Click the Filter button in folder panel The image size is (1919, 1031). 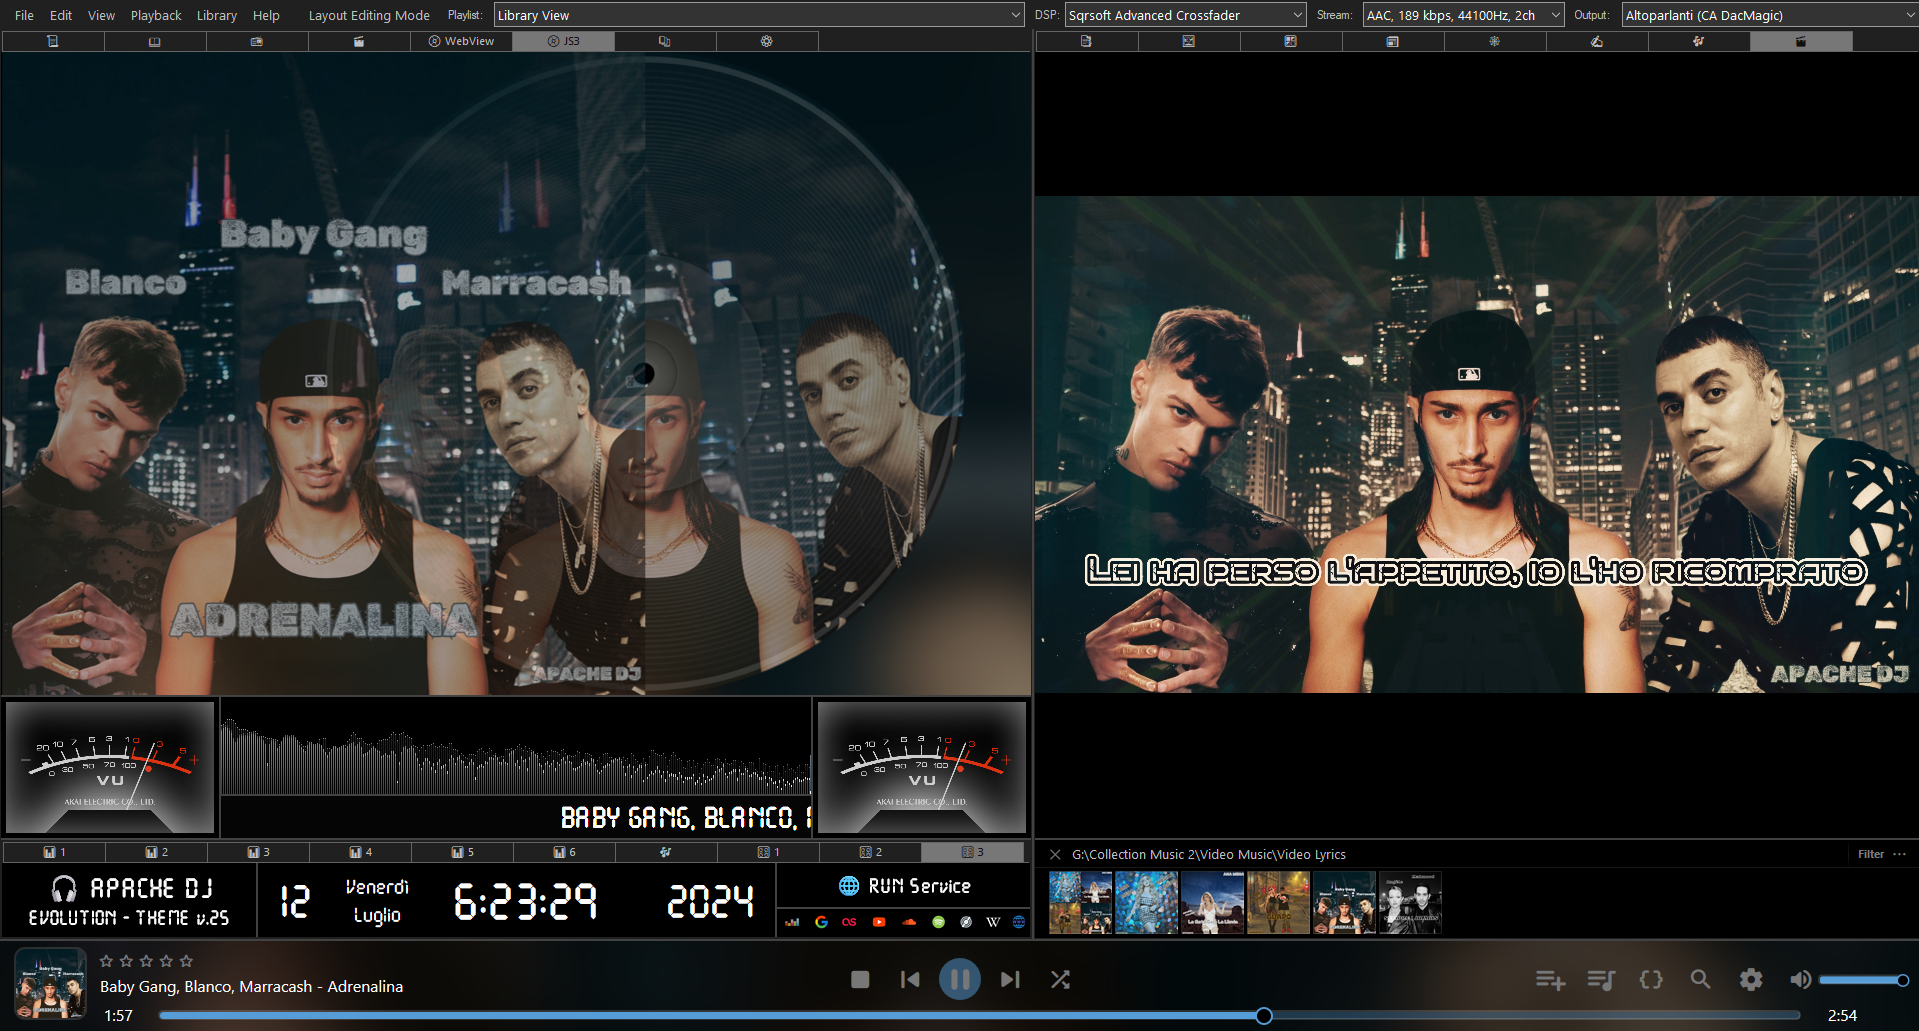pos(1870,854)
